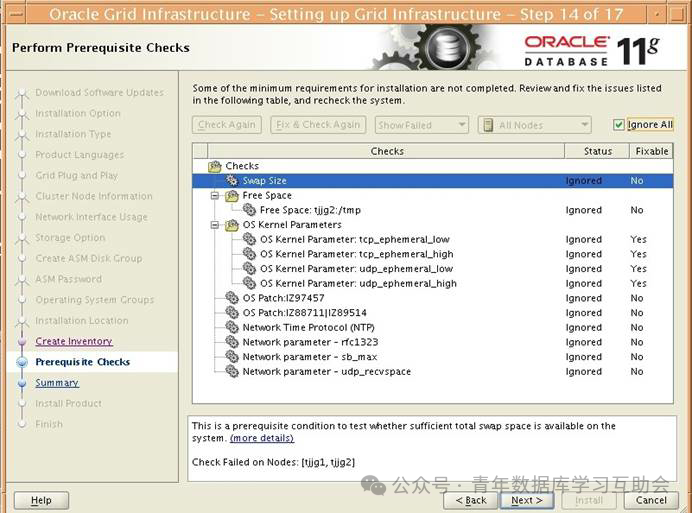Click Fix & Check Again button
Viewport: 692px width, 513px height.
tap(318, 125)
